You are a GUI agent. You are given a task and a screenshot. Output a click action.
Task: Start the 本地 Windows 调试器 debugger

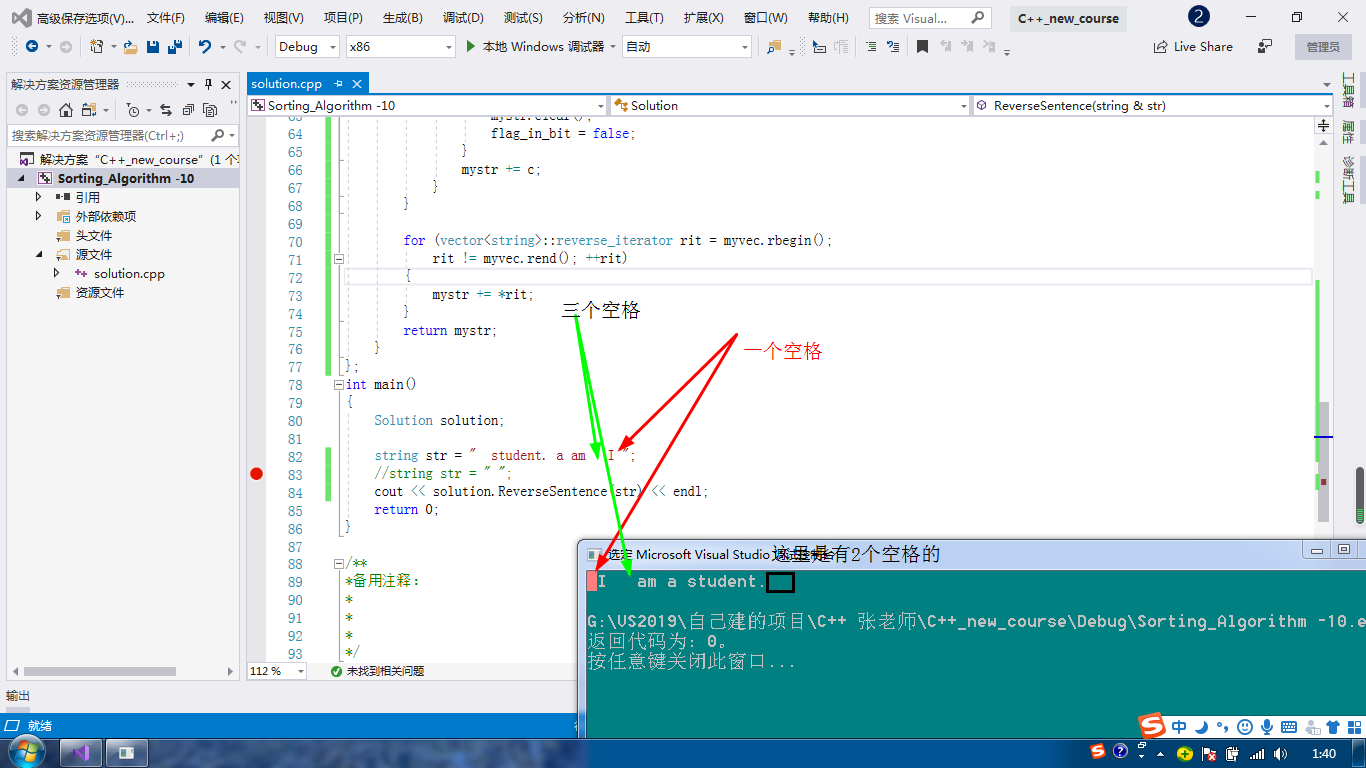point(535,47)
